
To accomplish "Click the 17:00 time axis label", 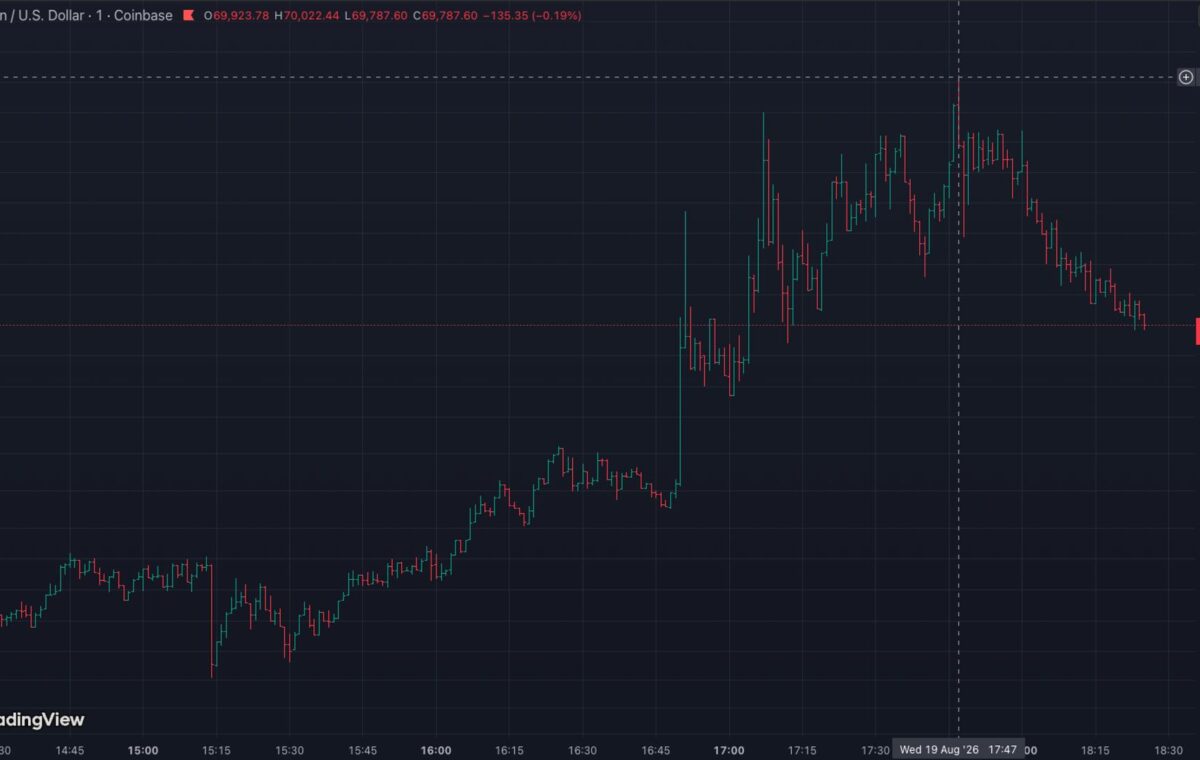I will [729, 749].
